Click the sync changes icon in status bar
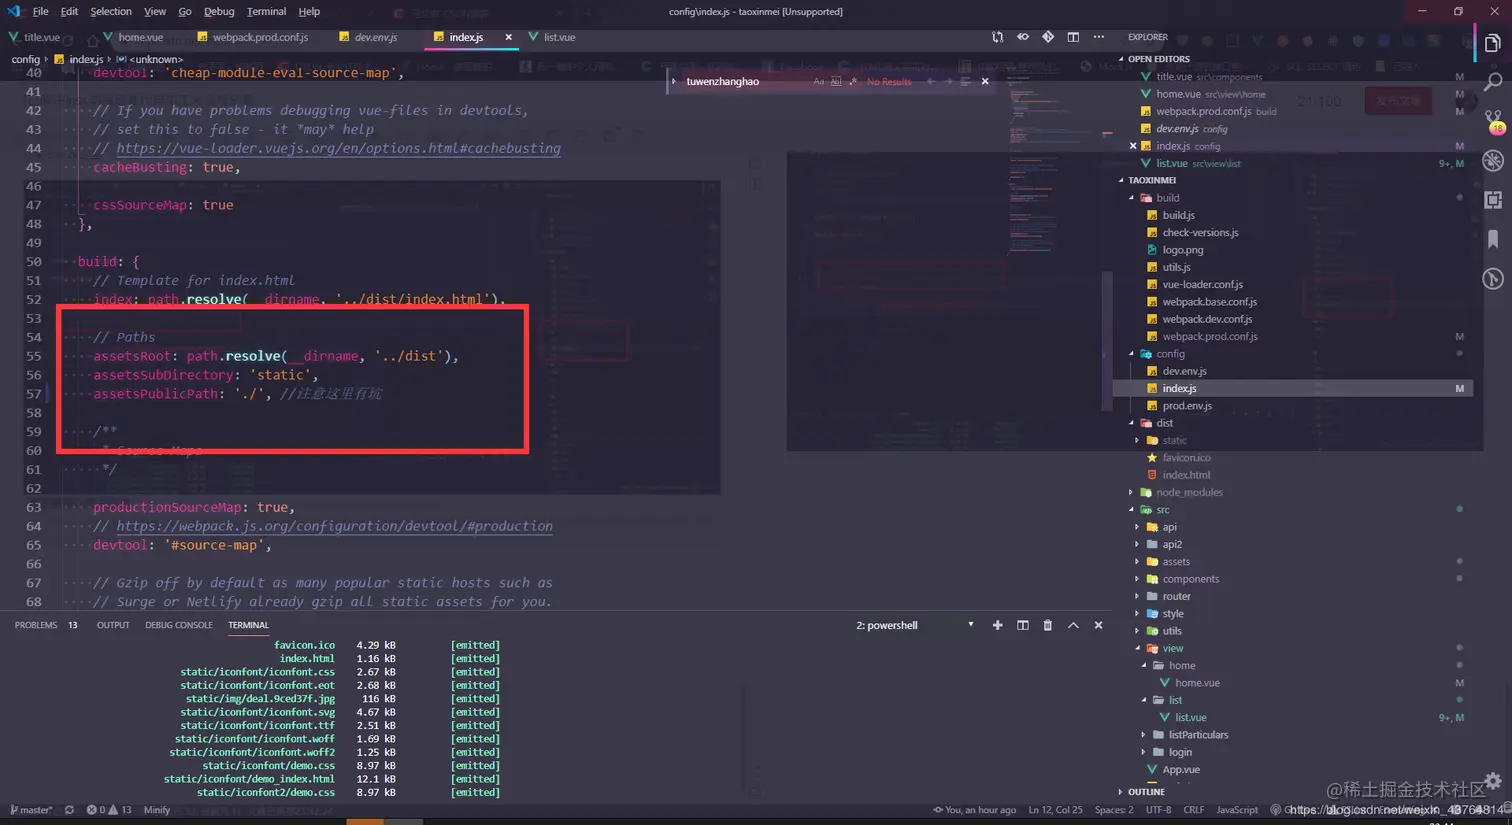 pyautogui.click(x=69, y=810)
